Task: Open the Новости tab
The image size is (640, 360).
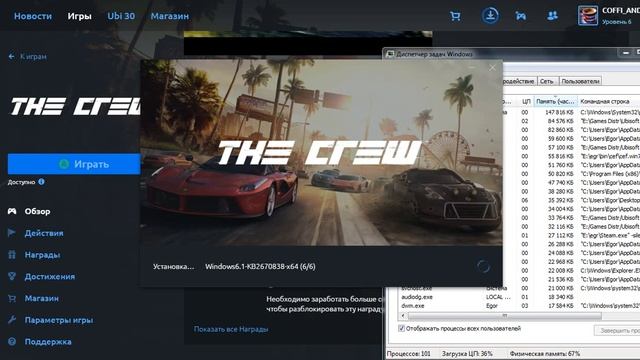Action: click(x=33, y=16)
